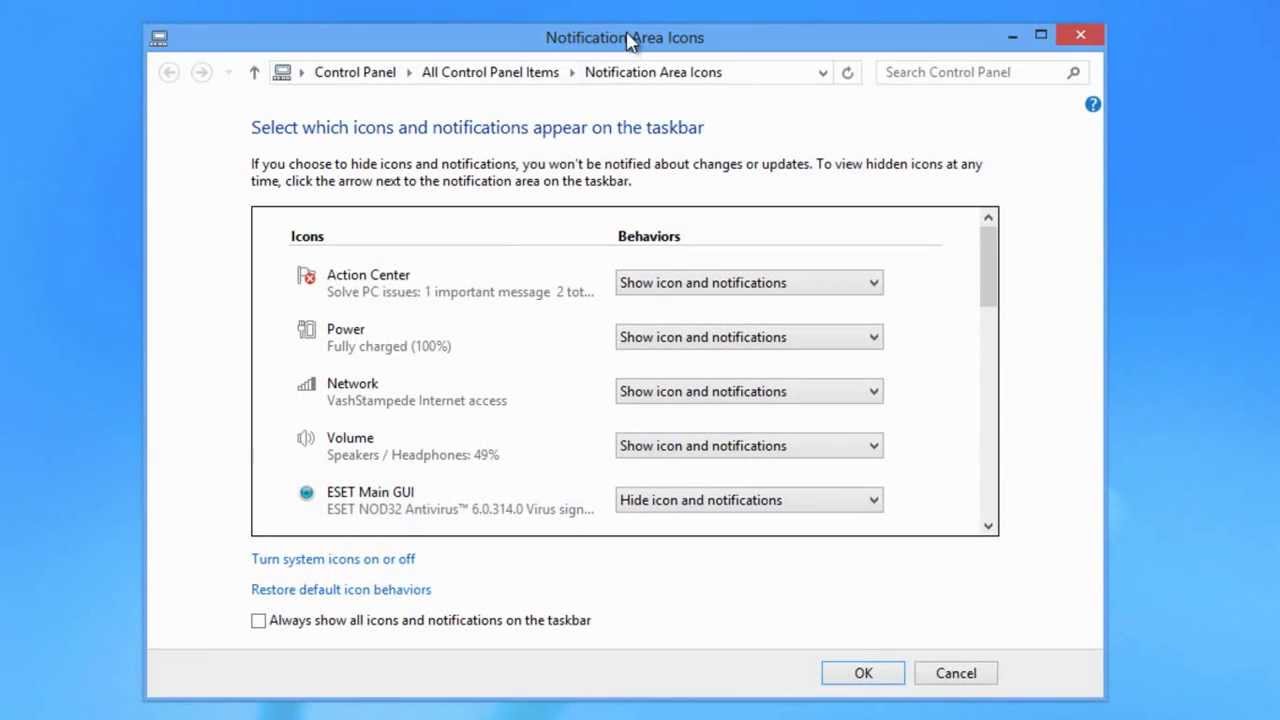Open Action Center behavior dropdown
Image resolution: width=1280 pixels, height=720 pixels.
(x=749, y=283)
